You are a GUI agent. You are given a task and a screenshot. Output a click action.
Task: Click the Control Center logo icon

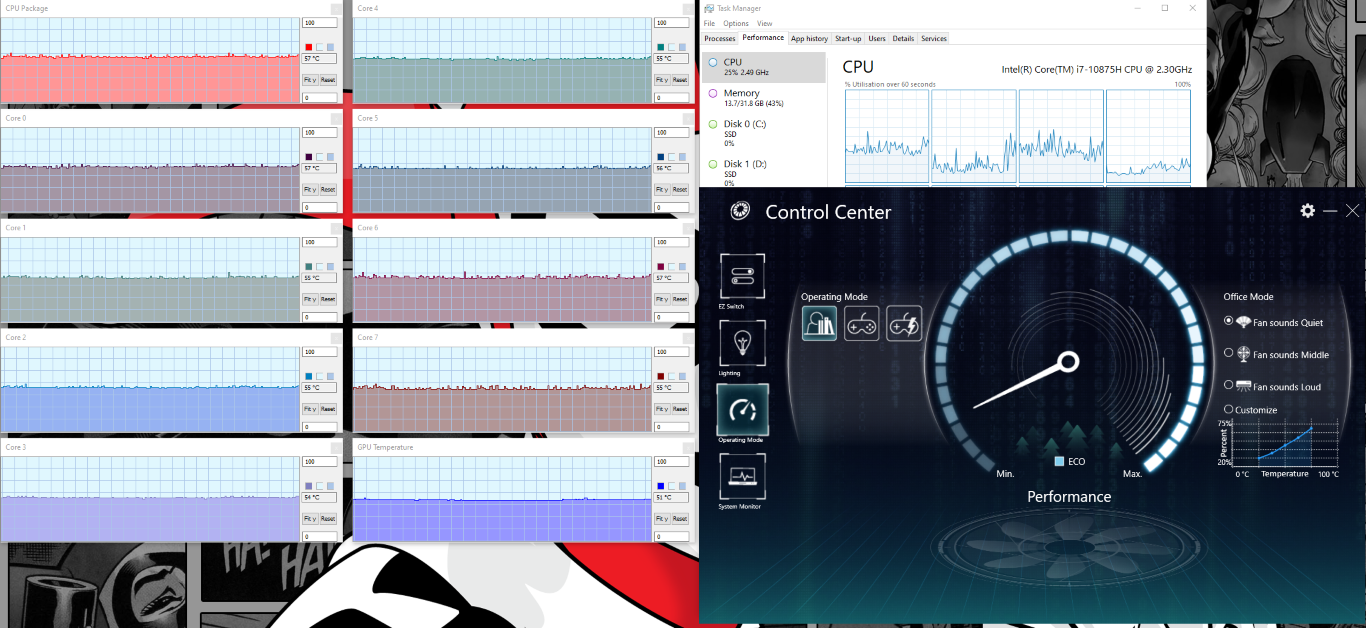740,211
